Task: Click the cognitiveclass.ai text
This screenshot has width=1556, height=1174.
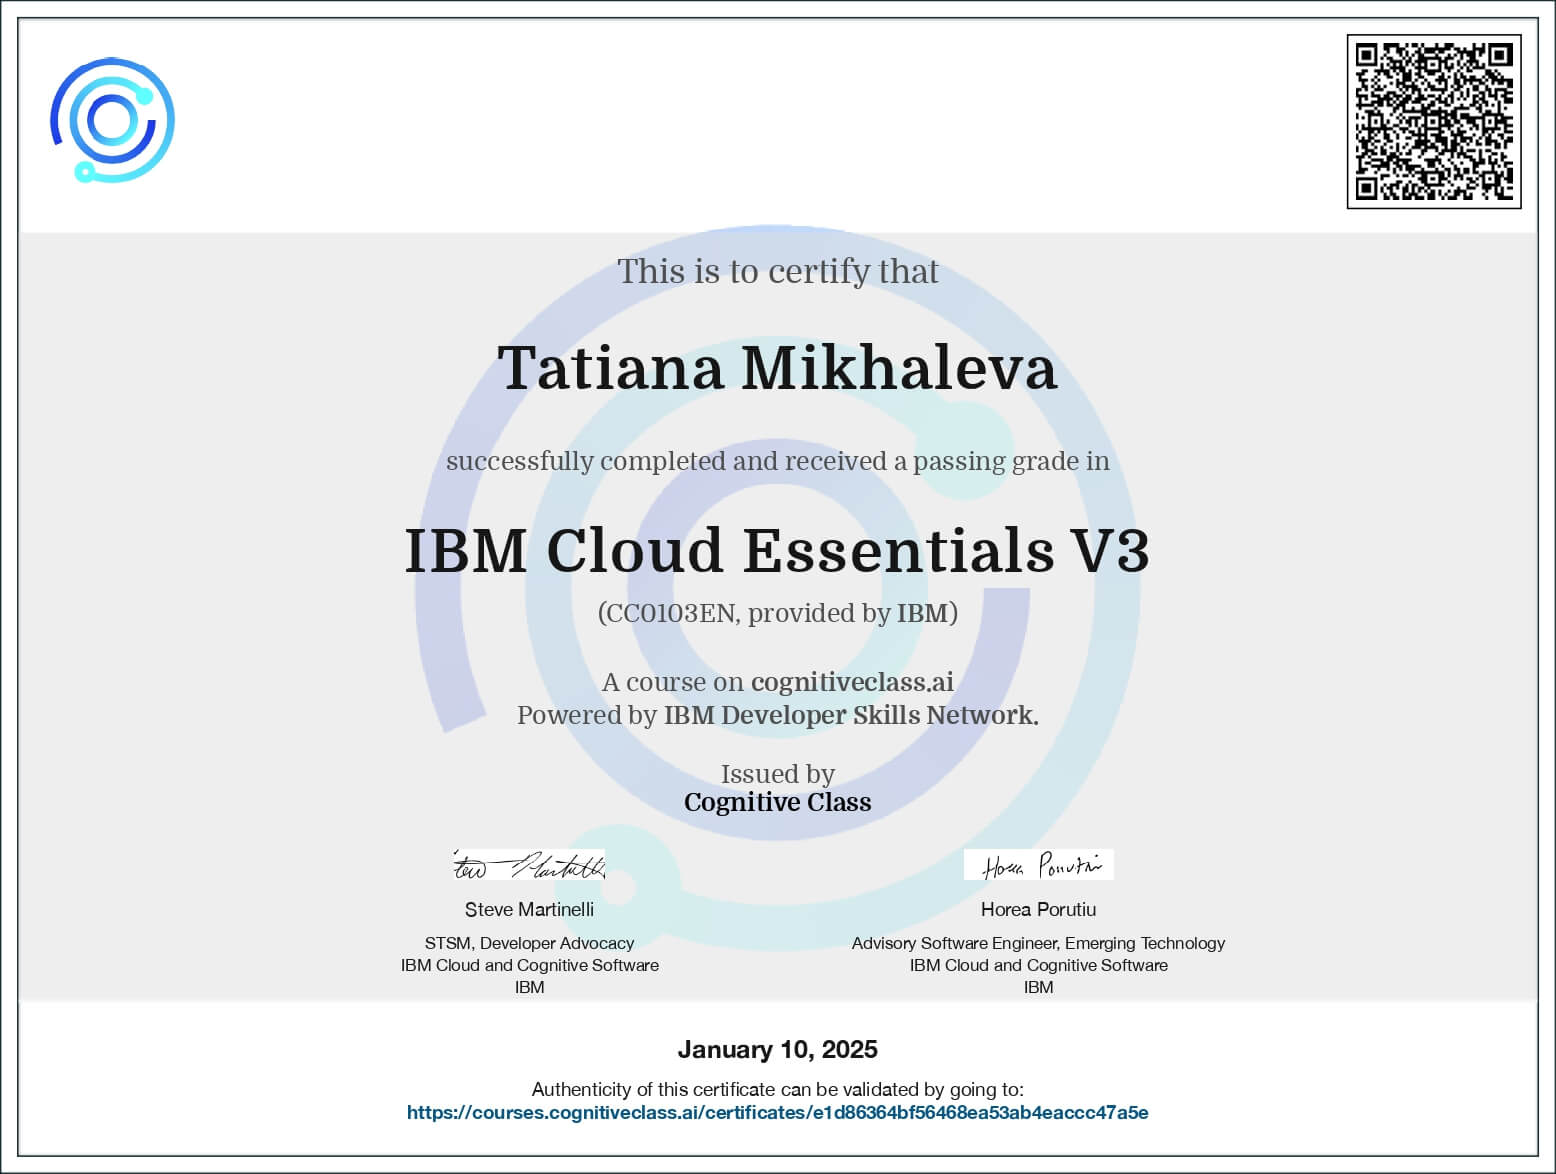Action: [x=852, y=682]
